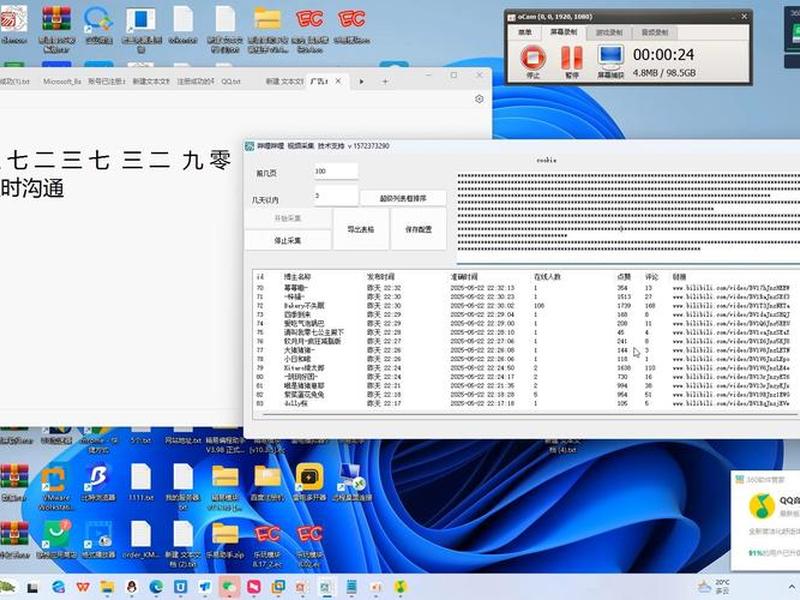Image resolution: width=800 pixels, height=600 pixels.
Task: Open Notepad's settings gear
Action: point(479,99)
